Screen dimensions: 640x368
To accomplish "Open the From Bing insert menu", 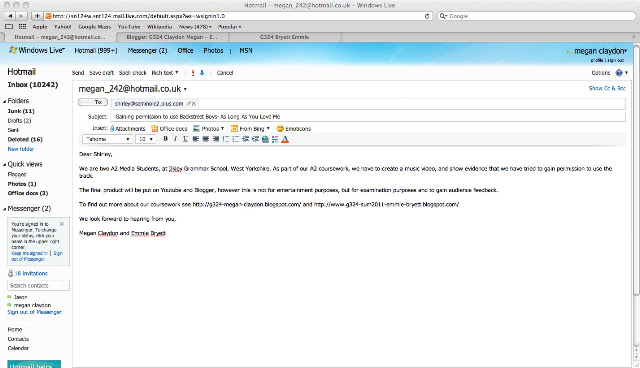I will pos(250,129).
